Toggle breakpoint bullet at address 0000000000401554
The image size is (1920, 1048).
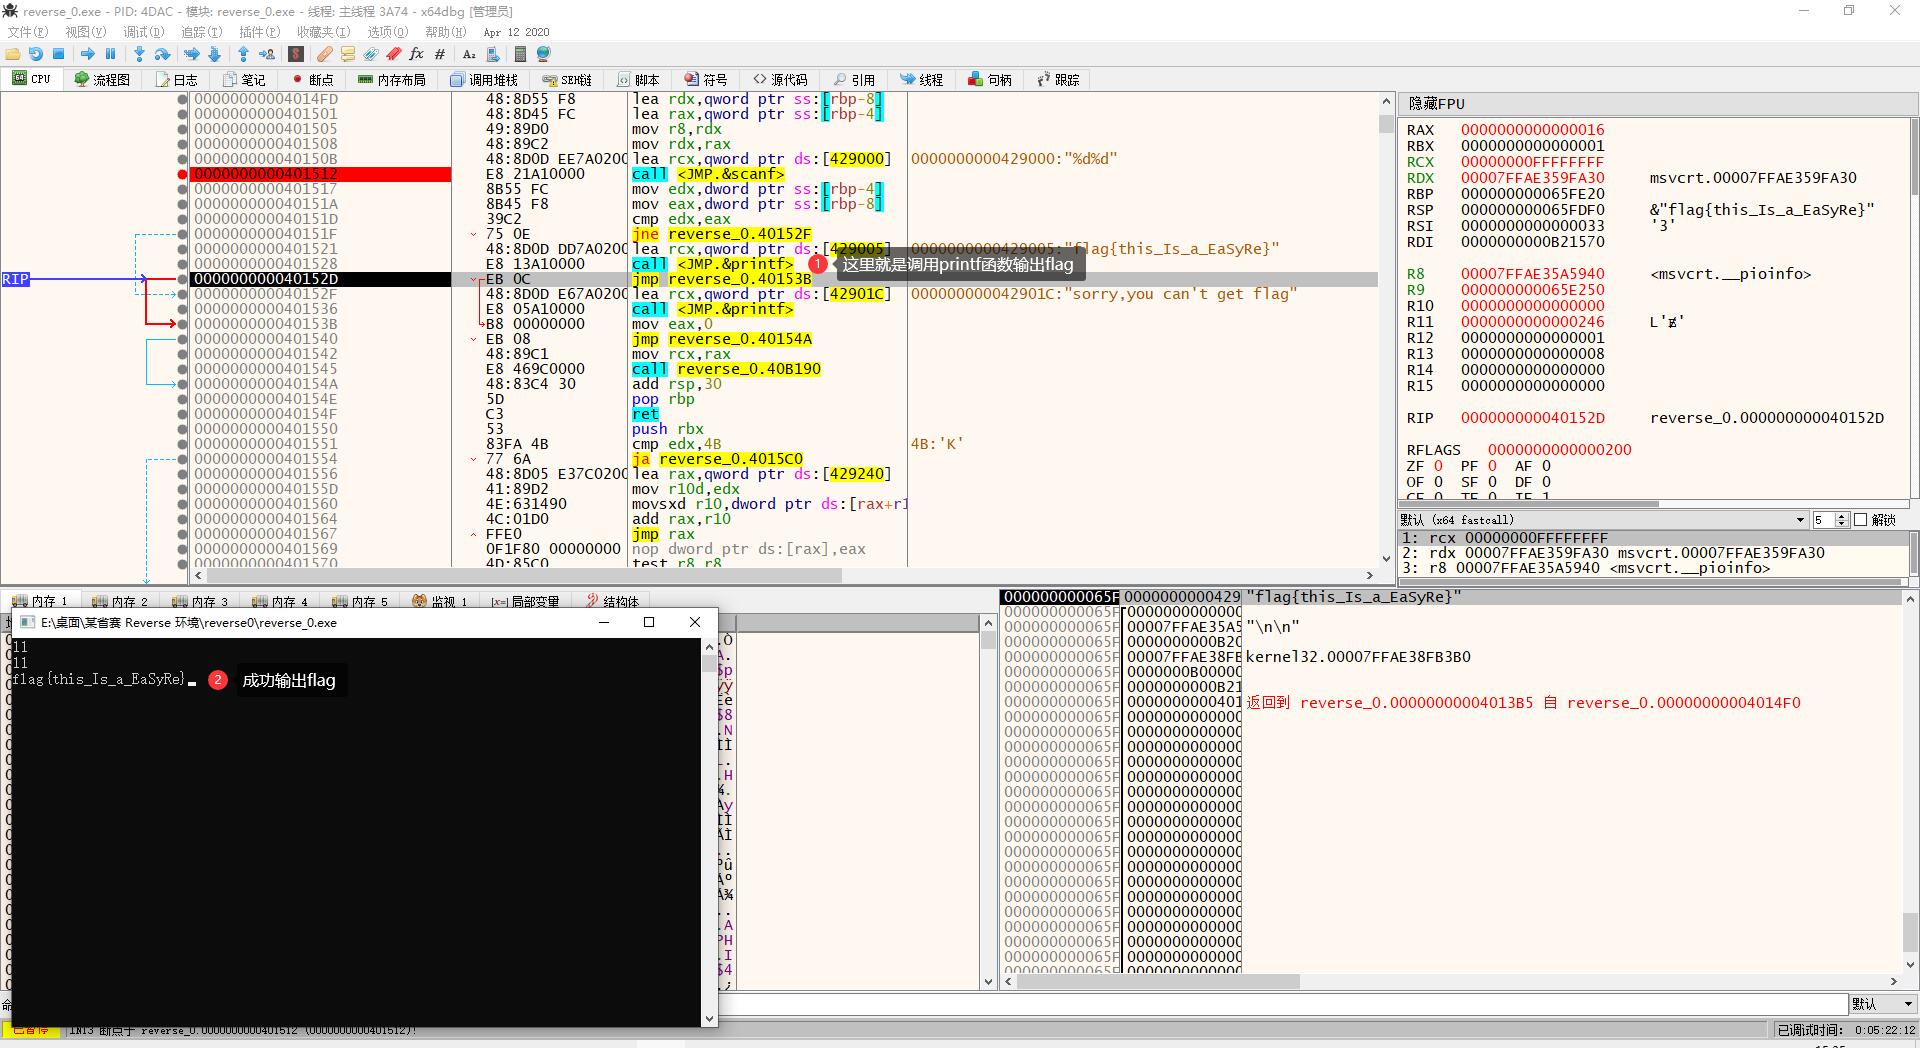coord(182,459)
